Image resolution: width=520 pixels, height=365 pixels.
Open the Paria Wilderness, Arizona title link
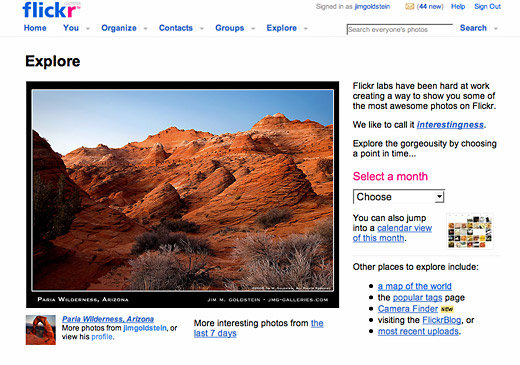pyautogui.click(x=108, y=319)
